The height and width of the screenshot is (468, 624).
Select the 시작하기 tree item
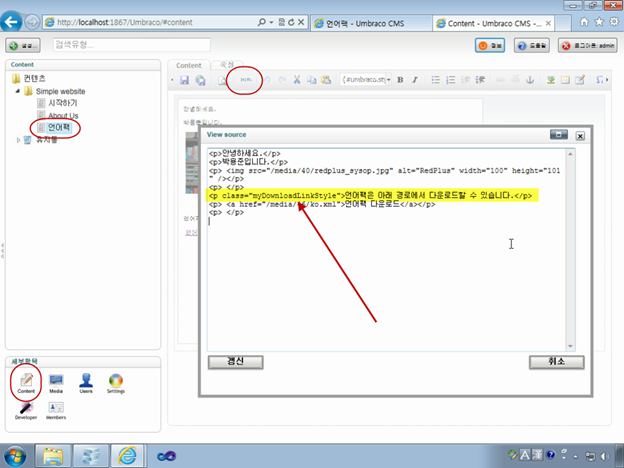coord(62,103)
